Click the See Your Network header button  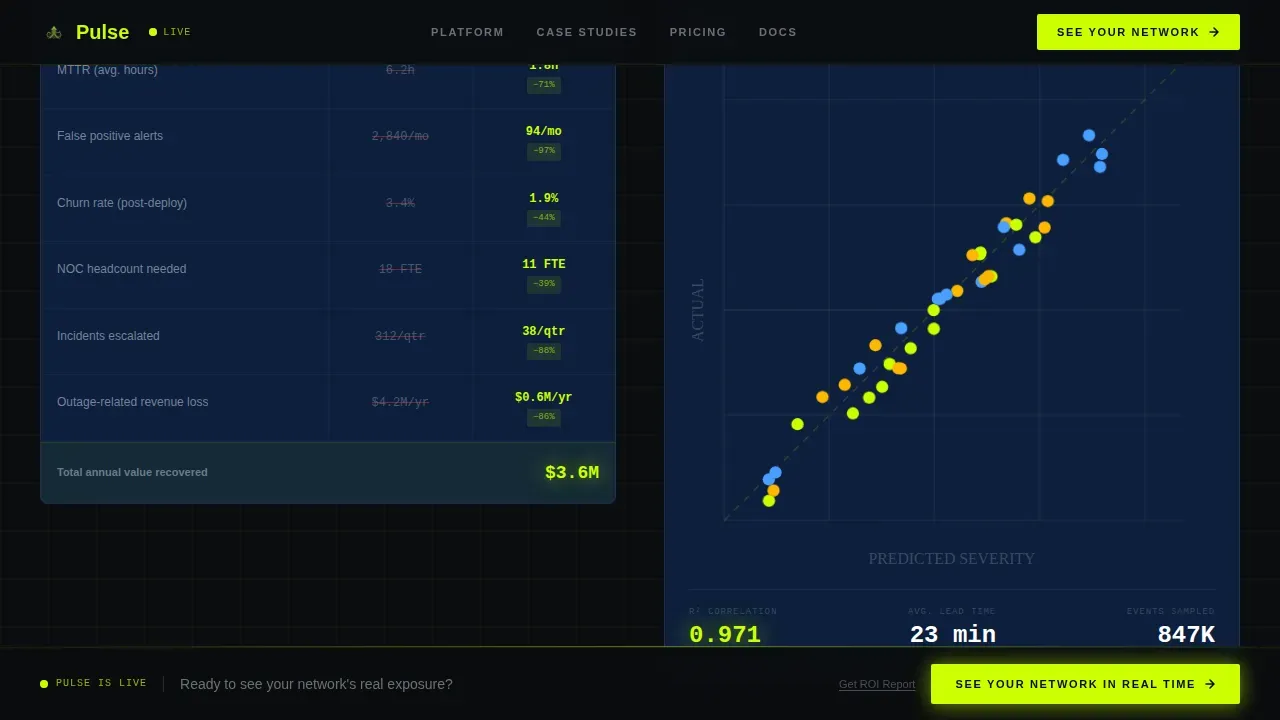click(1138, 32)
